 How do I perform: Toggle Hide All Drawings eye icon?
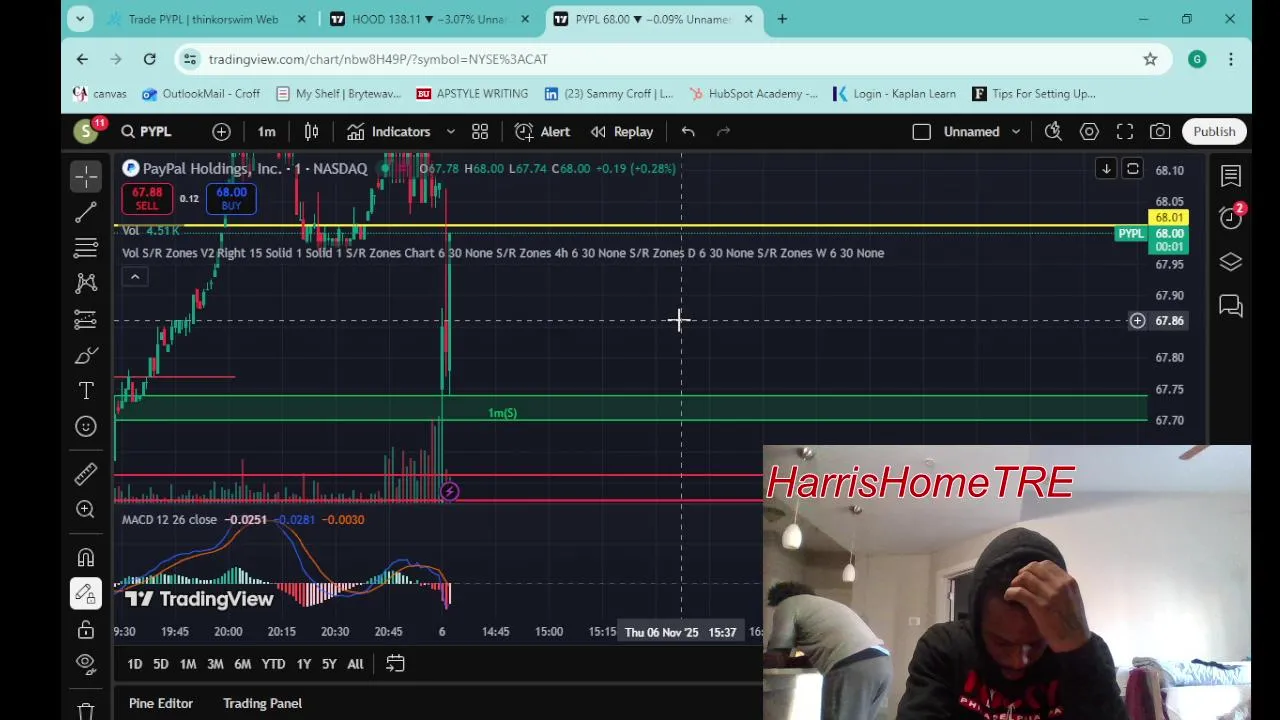(x=86, y=663)
